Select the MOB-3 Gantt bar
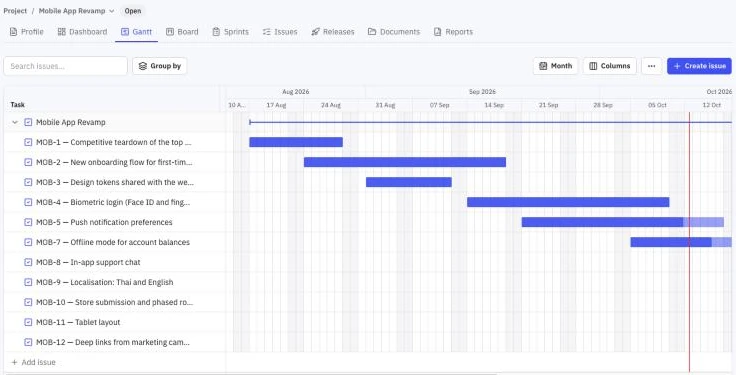The height and width of the screenshot is (375, 736). tap(408, 182)
